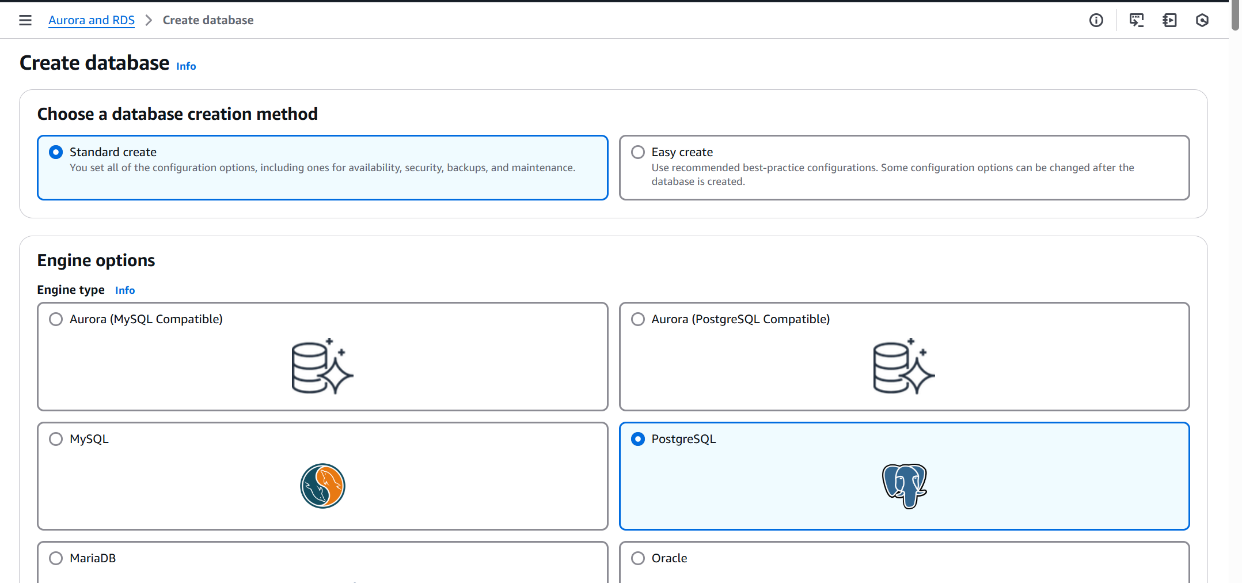This screenshot has height=583, width=1242.
Task: Click the breadcrumb chevron after Aurora and RDS
Action: [149, 20]
